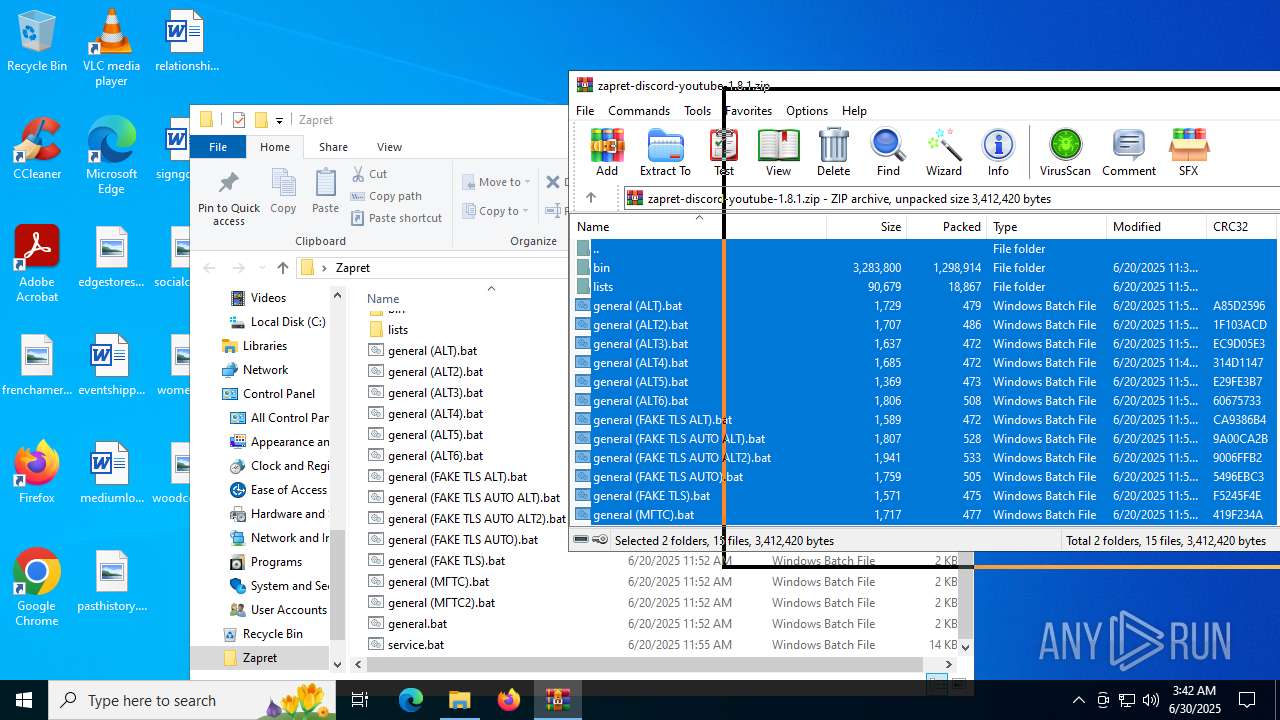
Task: Click Pin to Quick access in Explorer ribbon
Action: [x=229, y=198]
